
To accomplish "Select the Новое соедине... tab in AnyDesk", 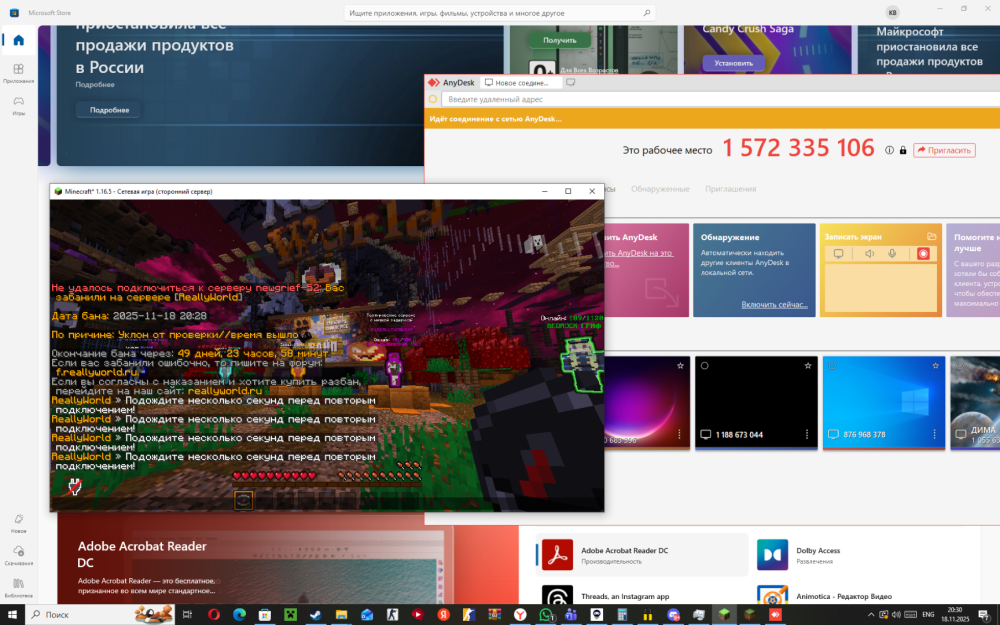I will pos(520,82).
